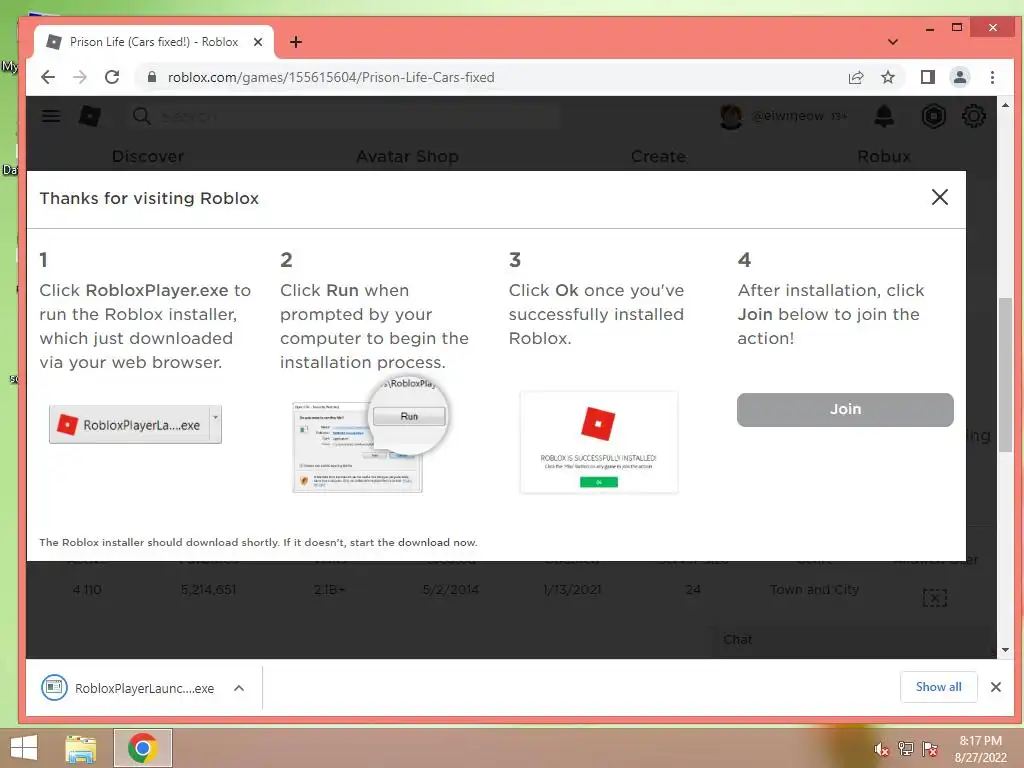Click the gray Join button

click(x=845, y=409)
